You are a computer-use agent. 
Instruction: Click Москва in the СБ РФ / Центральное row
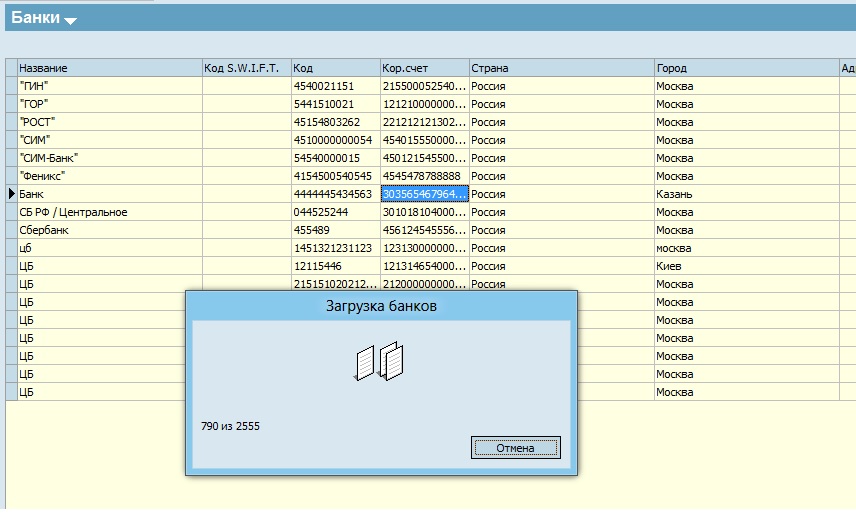[747, 212]
